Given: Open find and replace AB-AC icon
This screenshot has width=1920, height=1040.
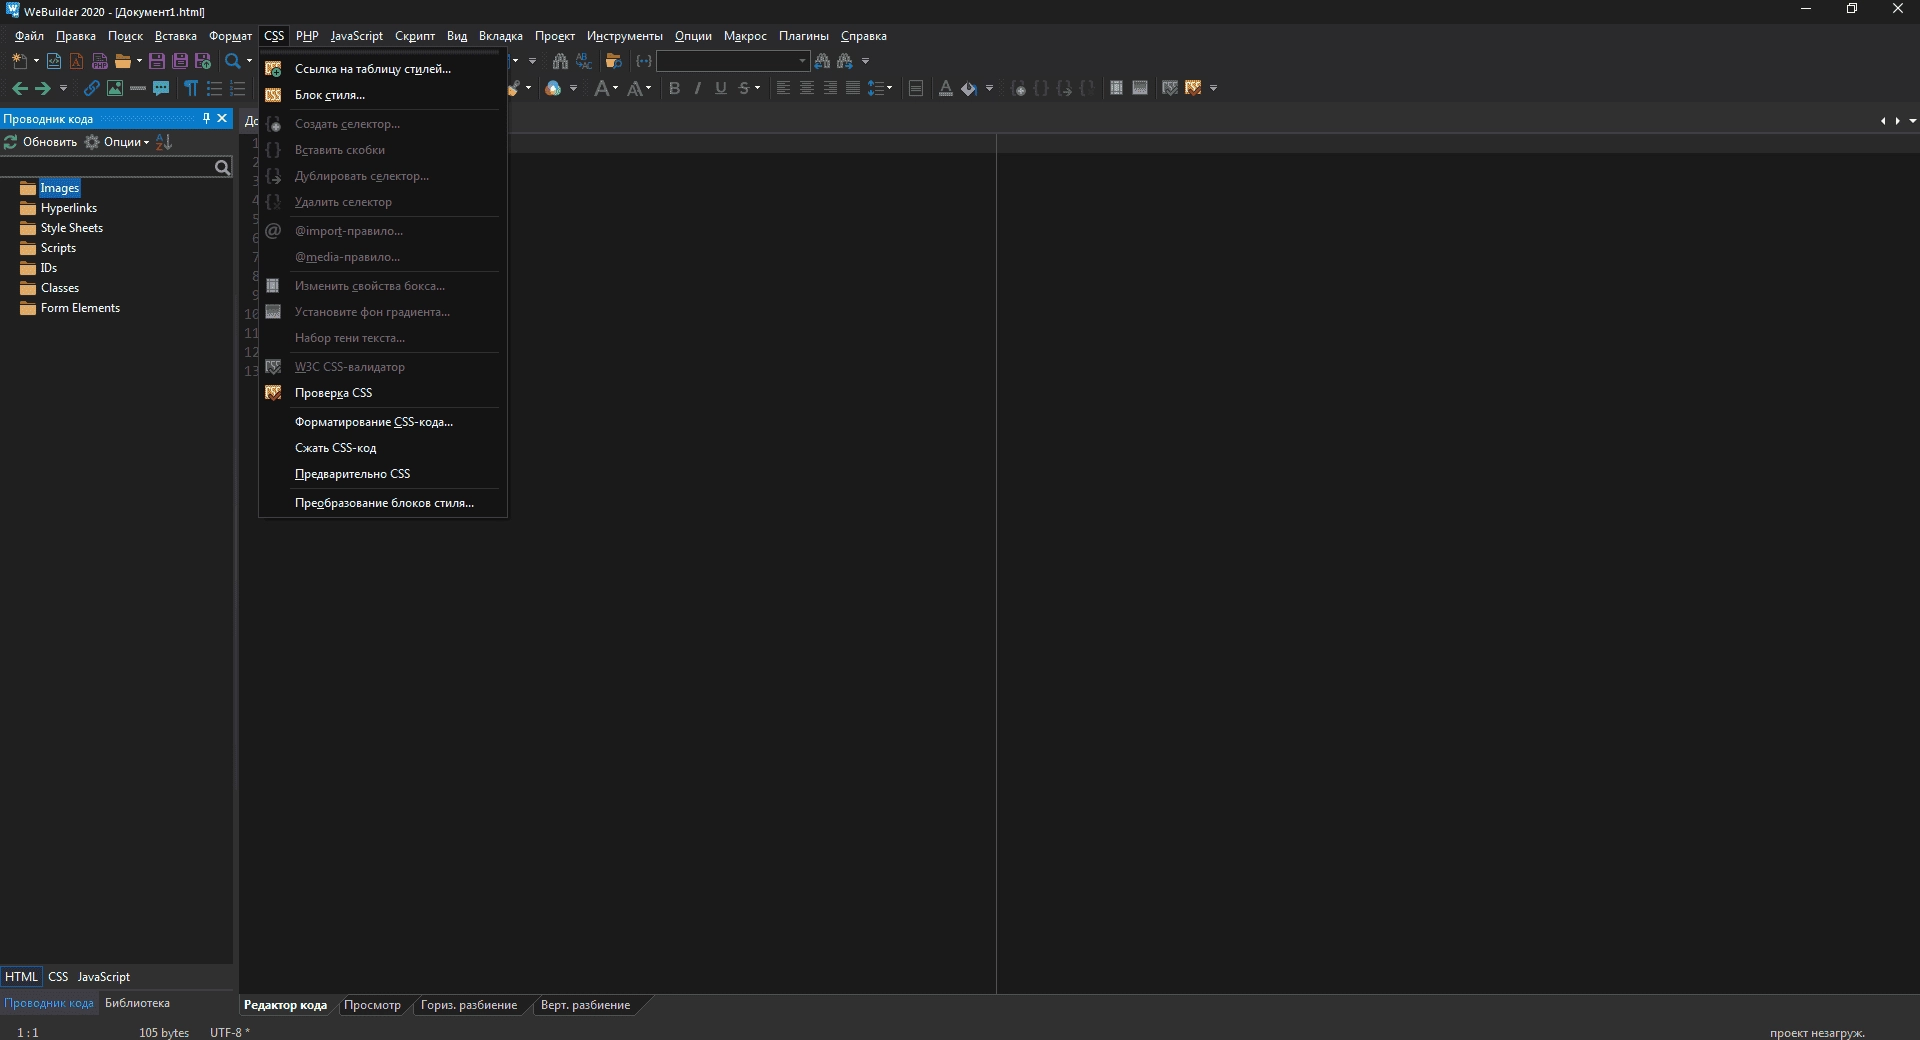Looking at the screenshot, I should point(584,61).
